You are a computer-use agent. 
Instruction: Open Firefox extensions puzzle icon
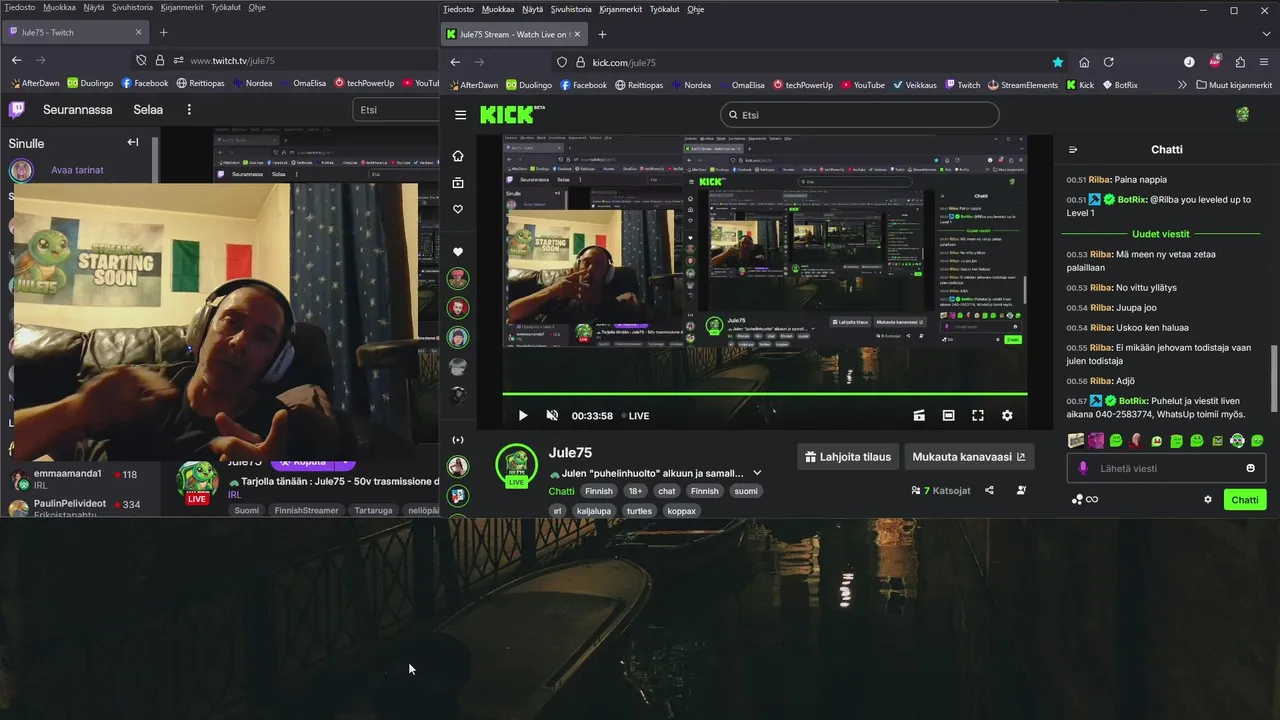pos(1240,62)
